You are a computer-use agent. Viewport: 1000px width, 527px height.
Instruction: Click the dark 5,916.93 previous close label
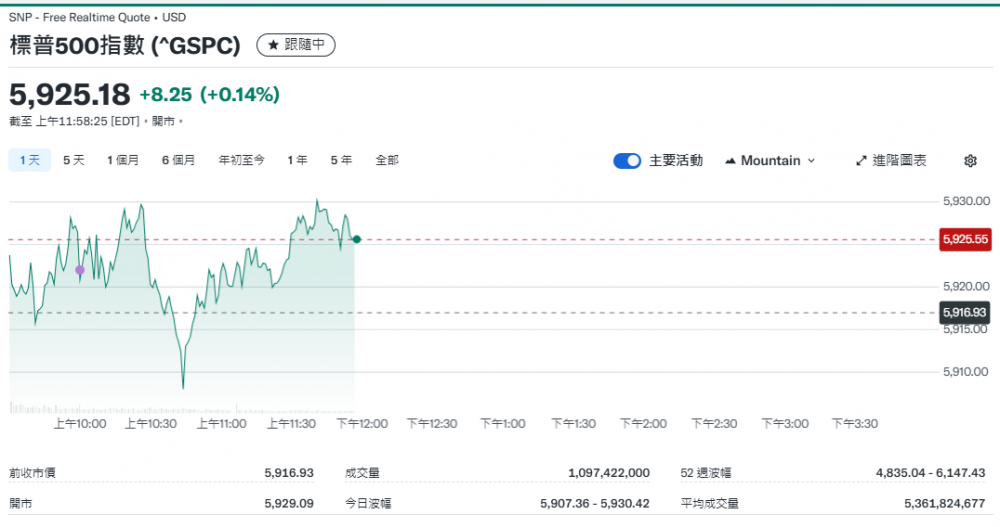coord(964,313)
